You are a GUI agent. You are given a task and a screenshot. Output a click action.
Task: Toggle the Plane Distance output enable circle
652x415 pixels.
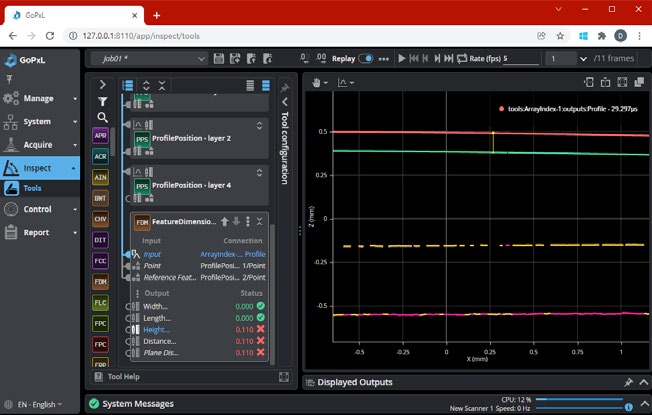click(x=128, y=353)
